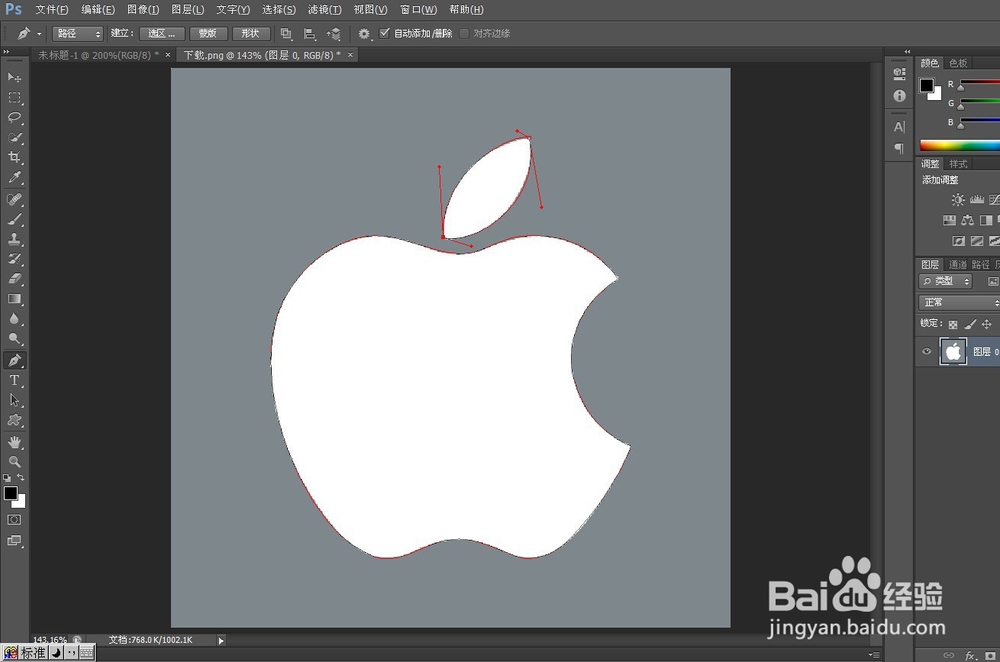Select the Rectangular Marquee tool
Viewport: 1000px width, 662px height.
[x=14, y=98]
